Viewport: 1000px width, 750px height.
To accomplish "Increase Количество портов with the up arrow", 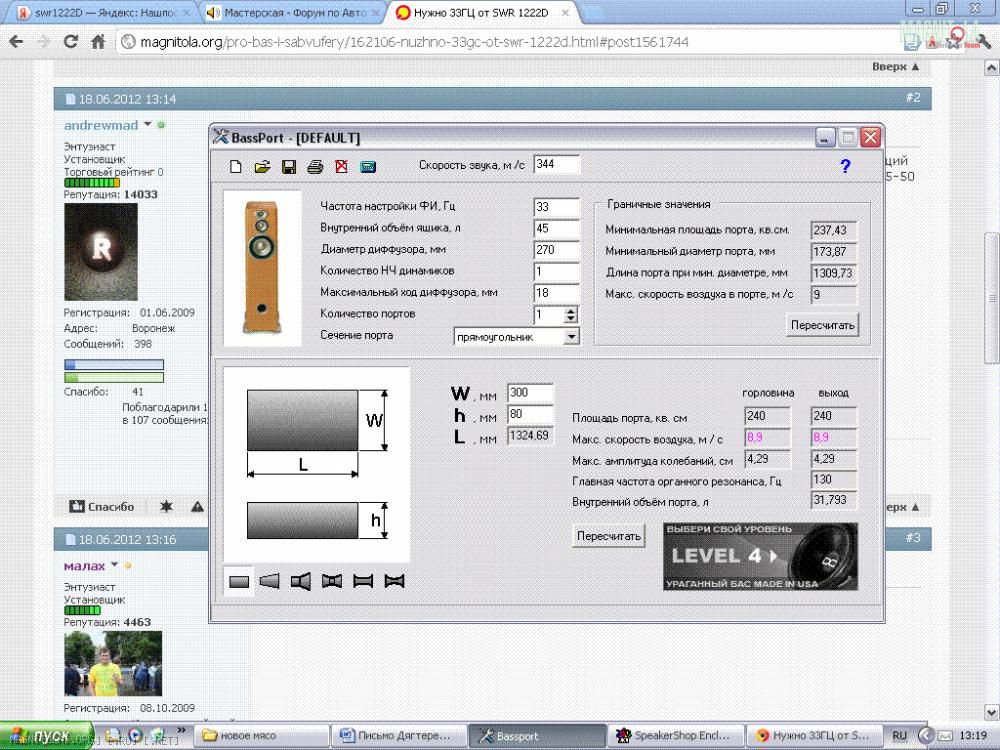I will point(571,310).
